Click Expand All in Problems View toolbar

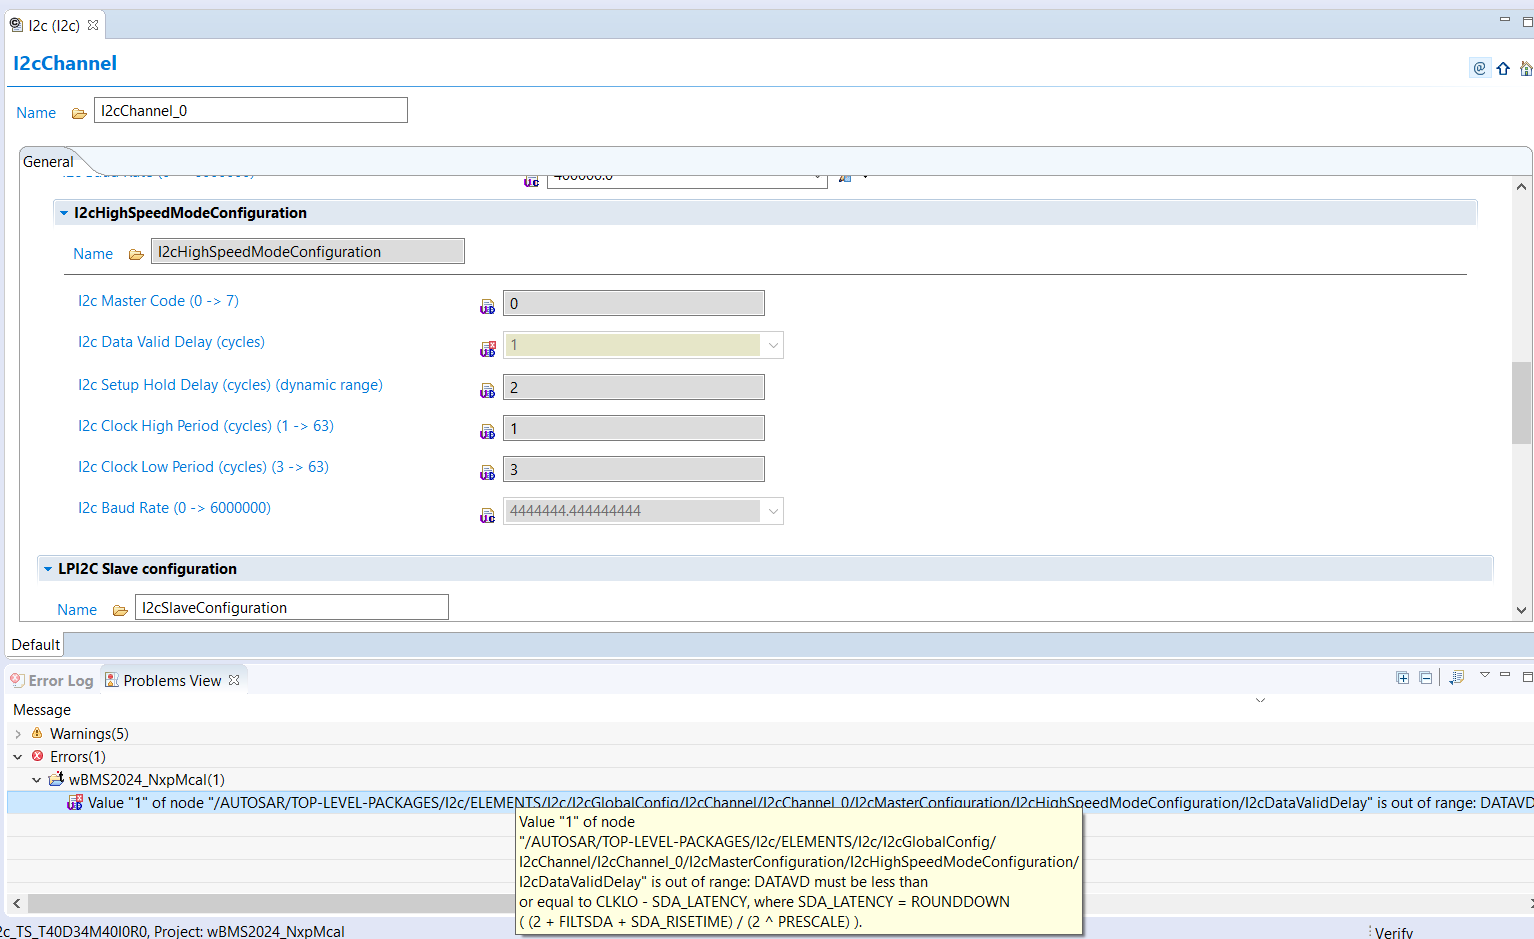[x=1402, y=677]
